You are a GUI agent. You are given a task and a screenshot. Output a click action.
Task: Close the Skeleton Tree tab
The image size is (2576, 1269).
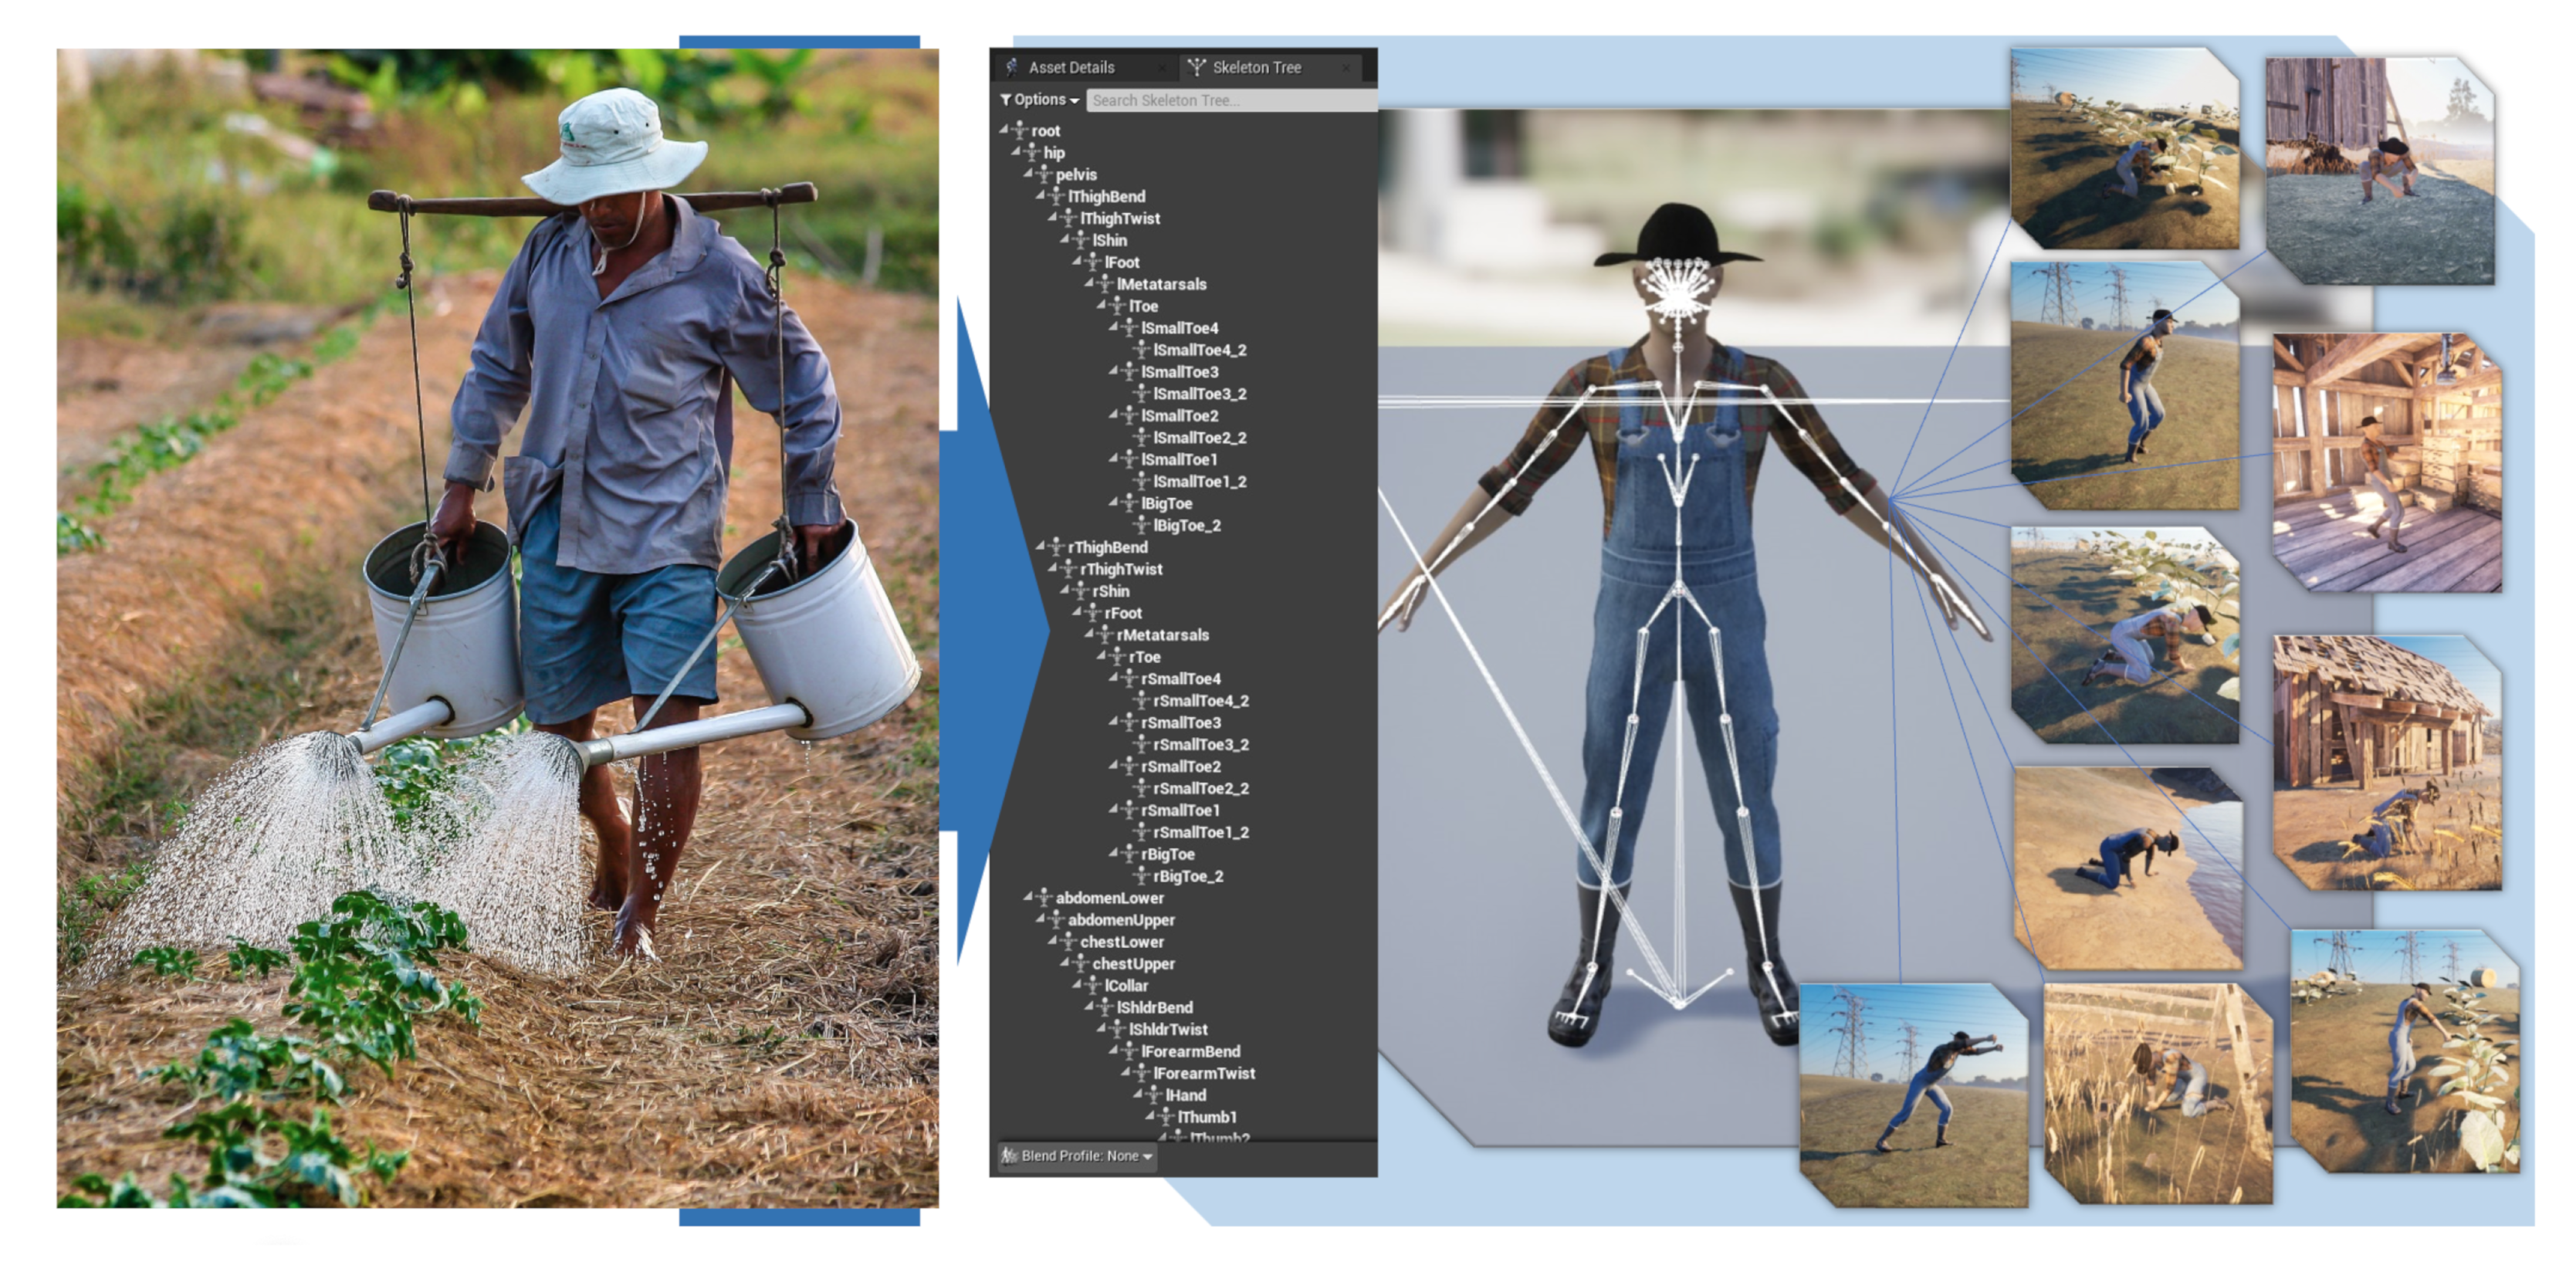point(1346,67)
